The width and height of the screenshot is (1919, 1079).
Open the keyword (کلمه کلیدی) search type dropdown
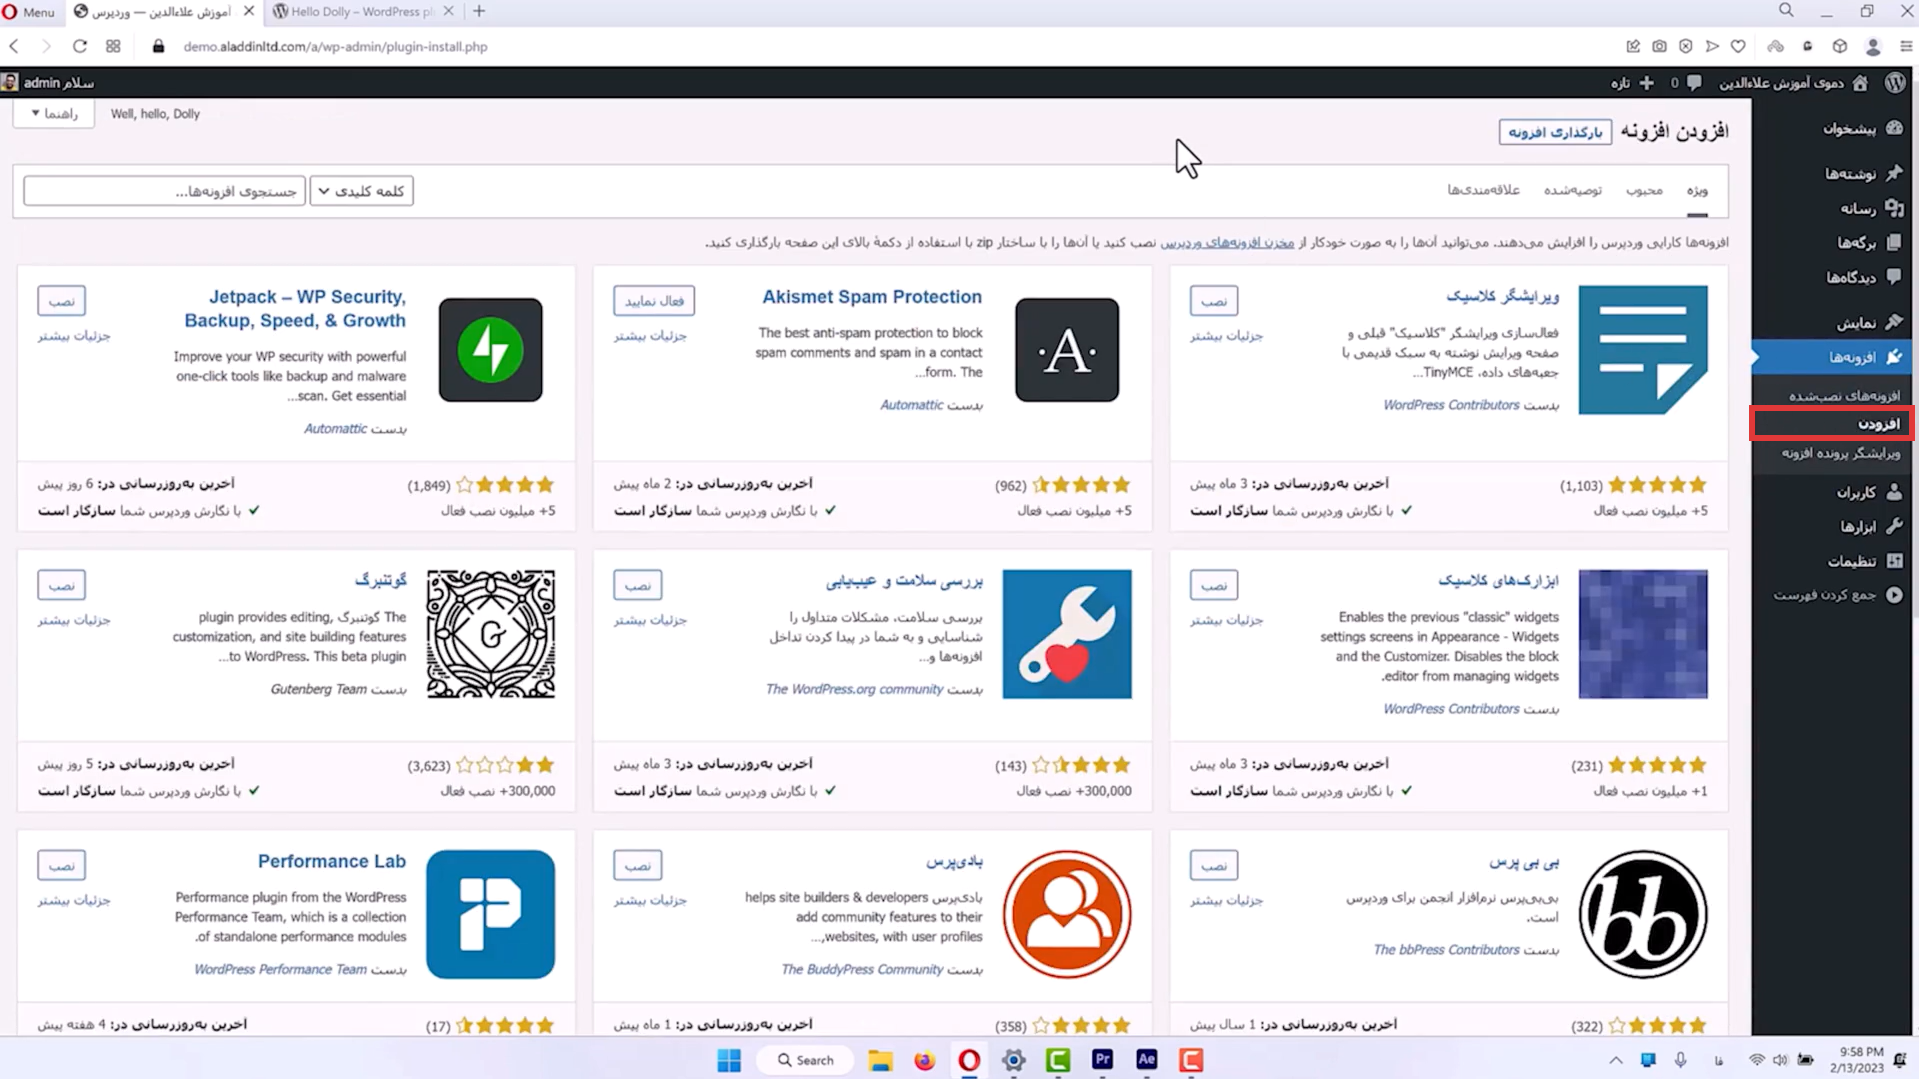point(362,191)
